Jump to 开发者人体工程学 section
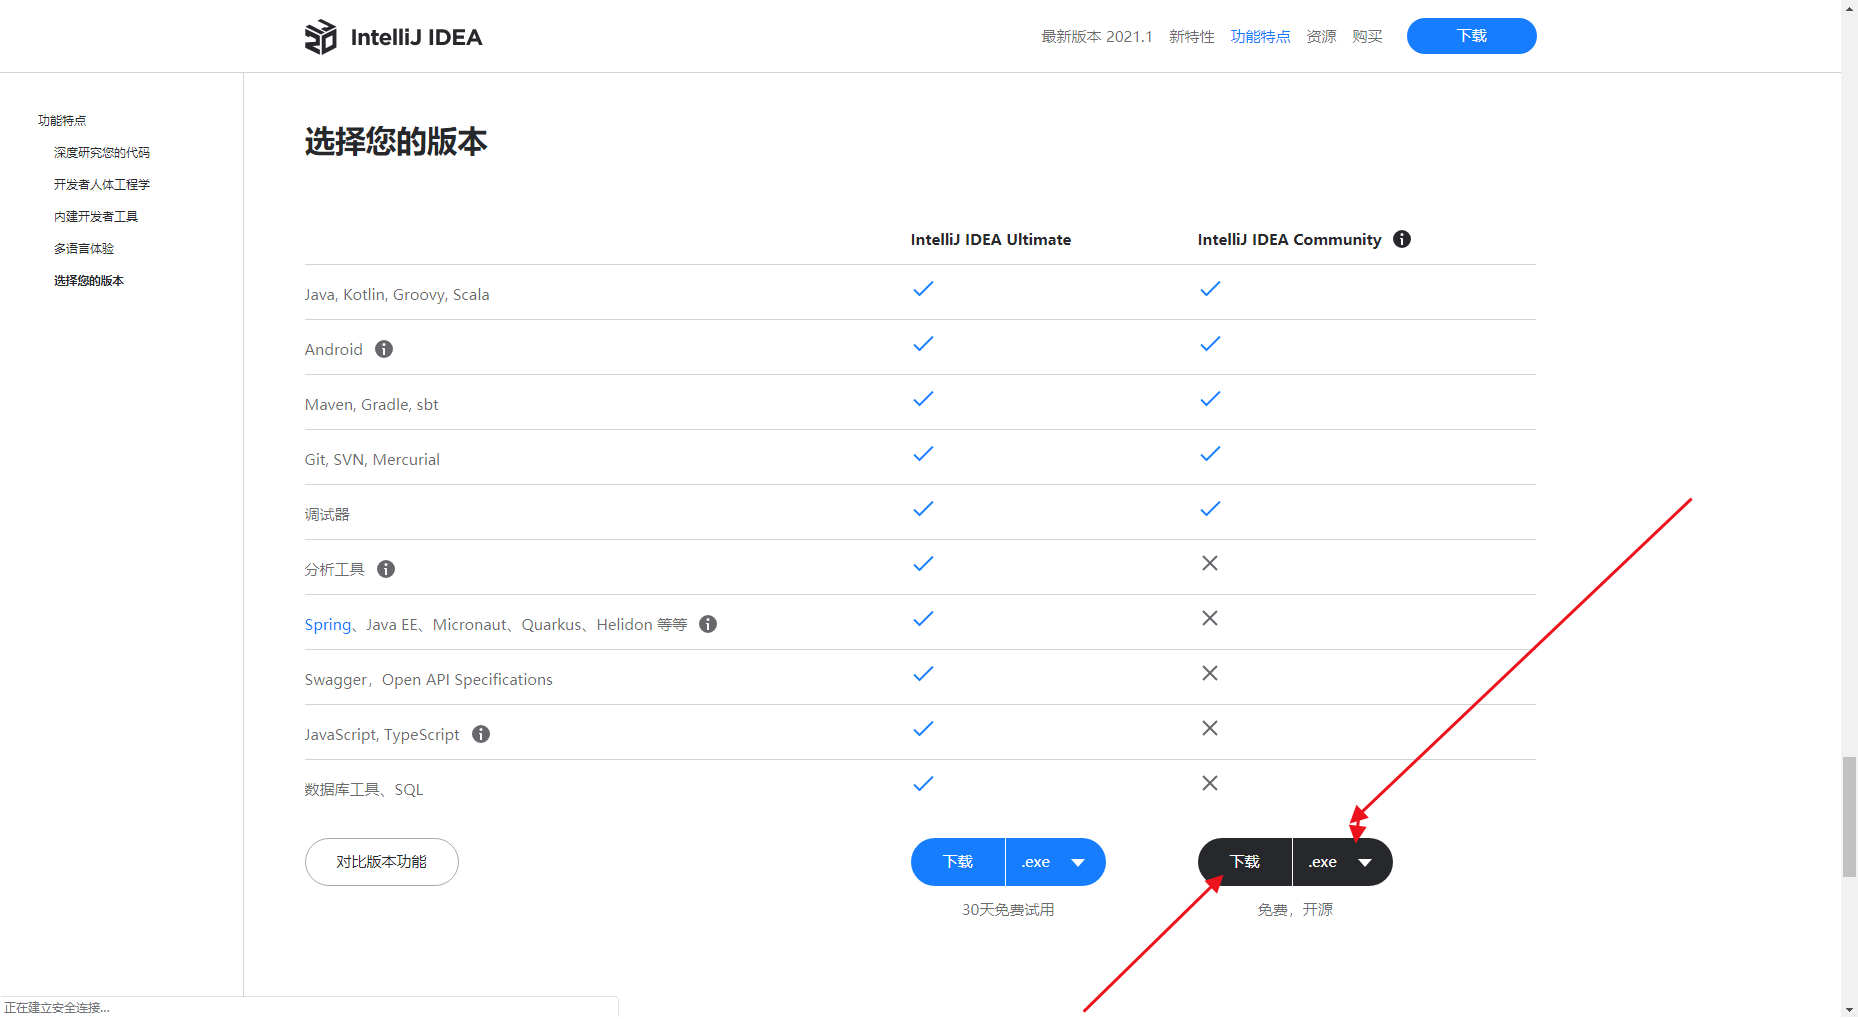The image size is (1858, 1019). 102,184
